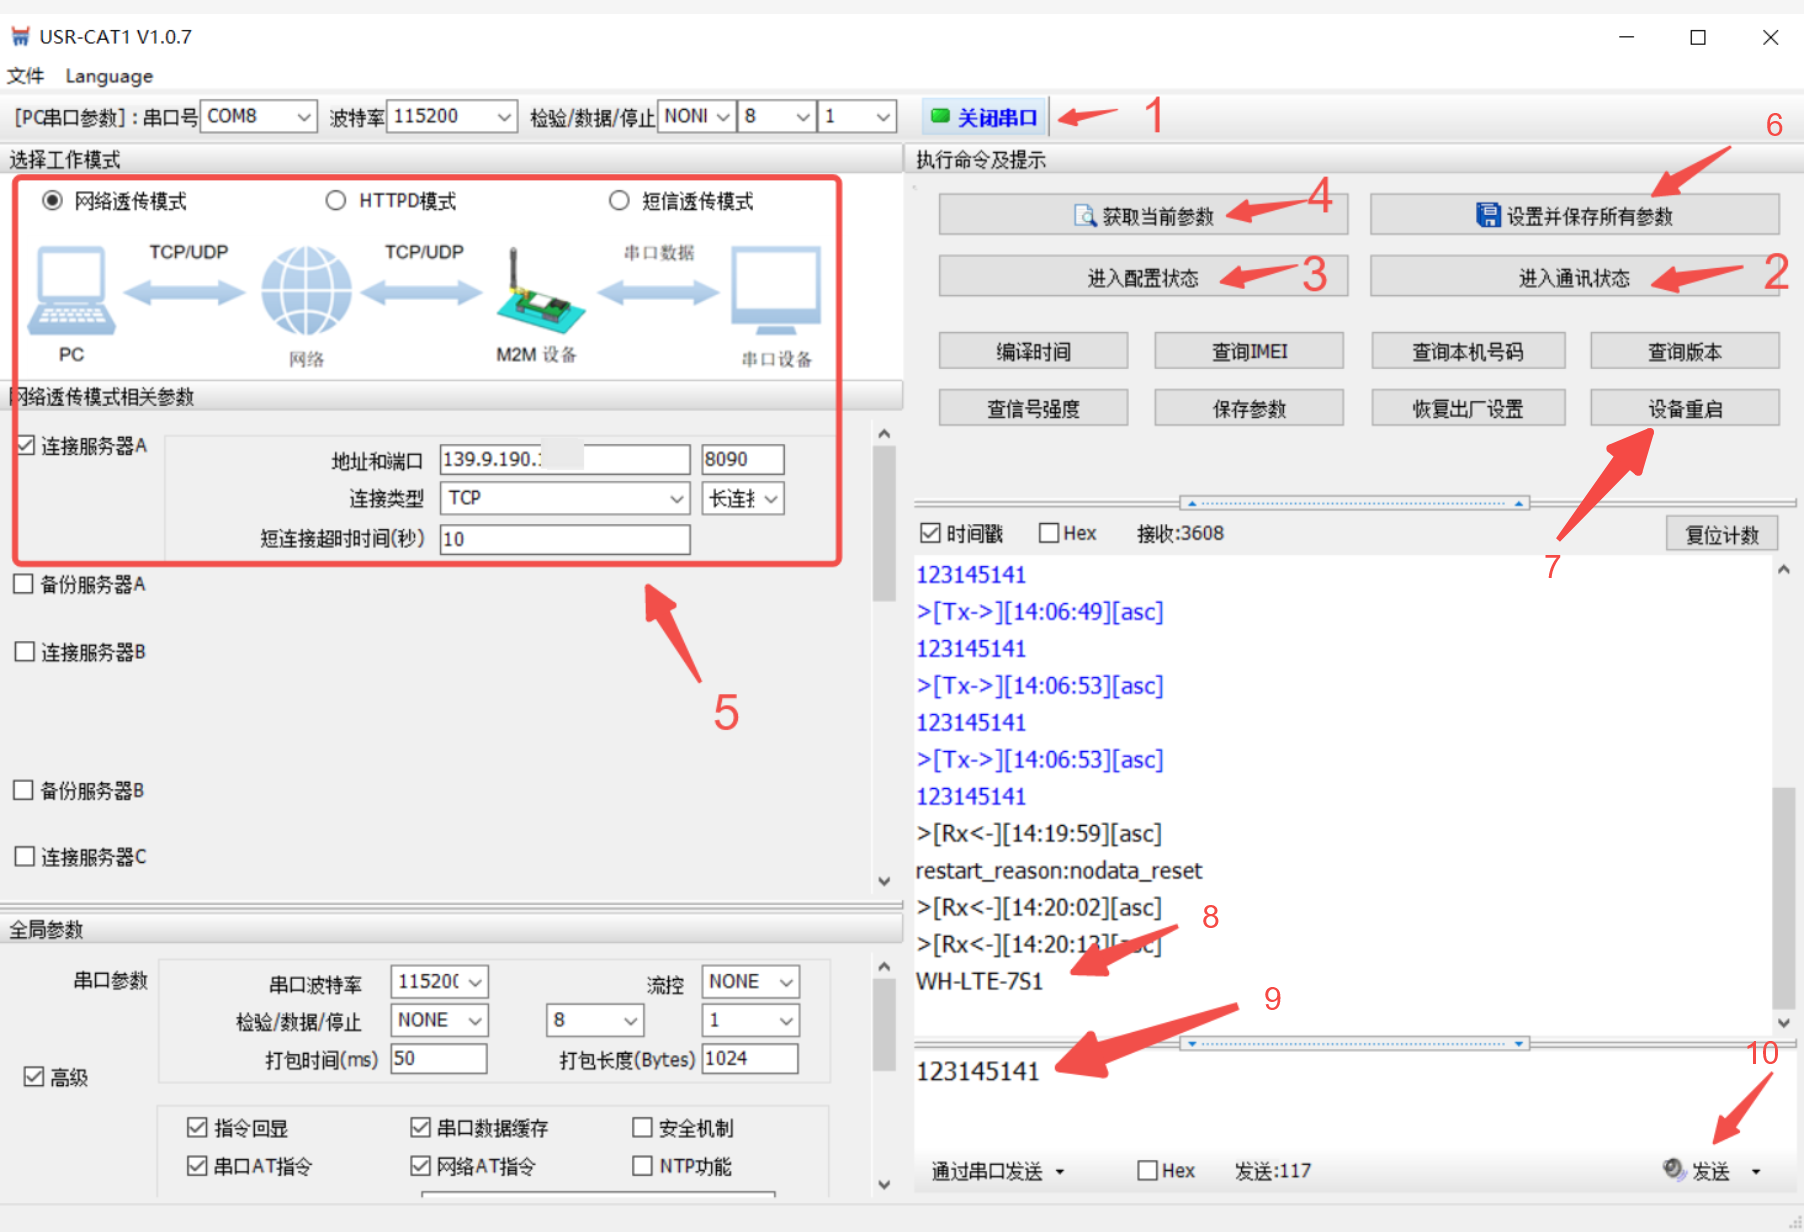
Task: Select HTTPD模式 radio button
Action: coord(336,201)
